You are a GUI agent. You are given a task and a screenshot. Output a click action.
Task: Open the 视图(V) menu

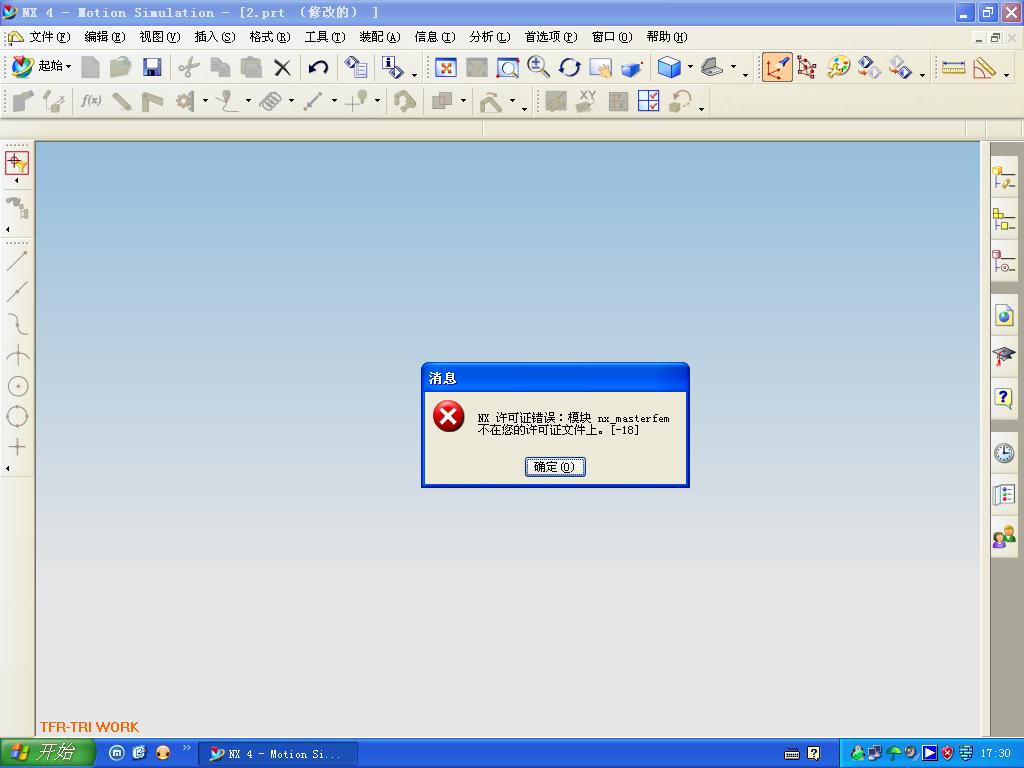tap(159, 37)
